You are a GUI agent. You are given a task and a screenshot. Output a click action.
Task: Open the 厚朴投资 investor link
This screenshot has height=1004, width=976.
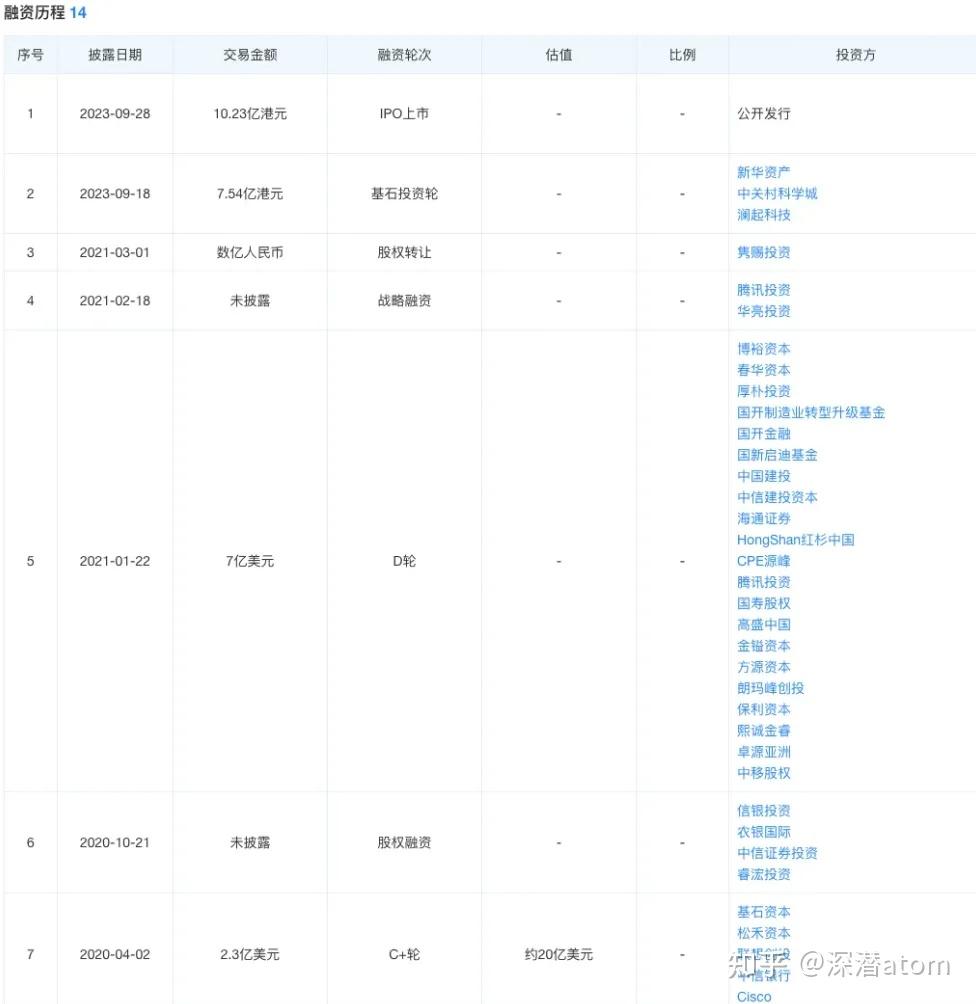pyautogui.click(x=763, y=391)
